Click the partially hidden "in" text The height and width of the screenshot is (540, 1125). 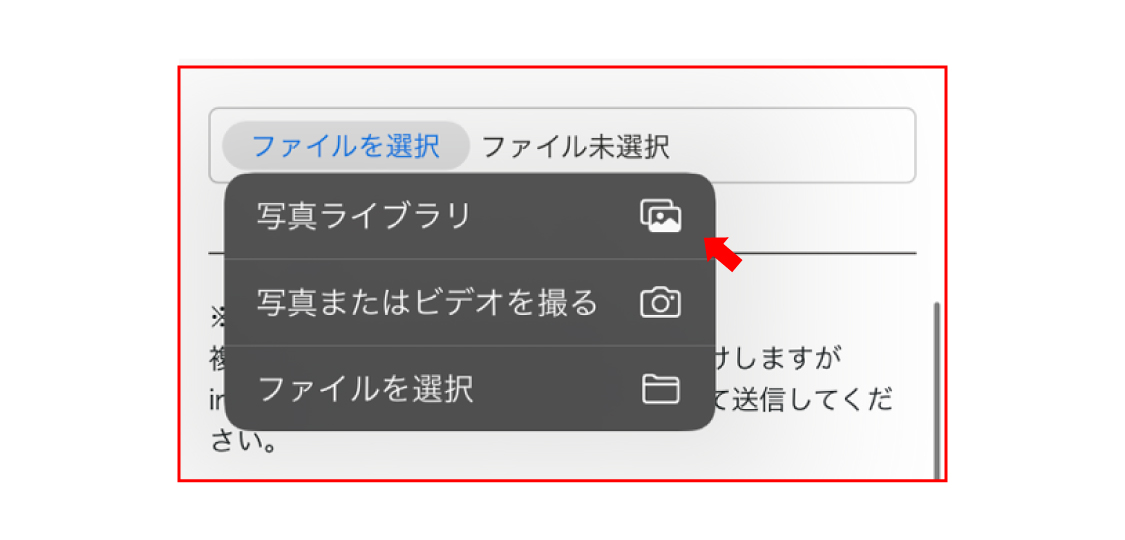pos(217,400)
